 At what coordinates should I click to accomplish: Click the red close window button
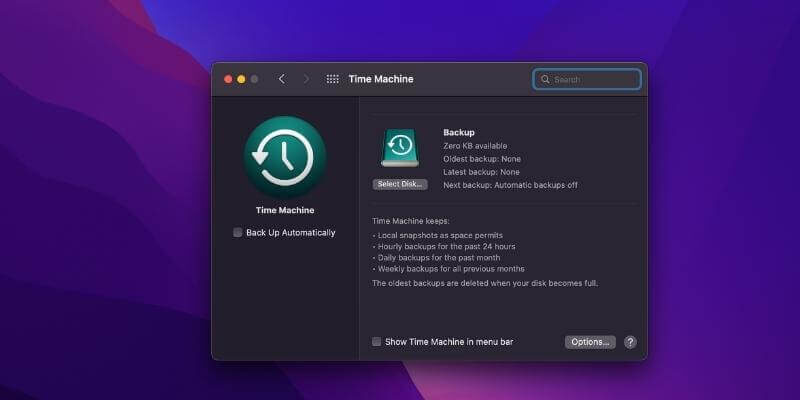click(228, 79)
